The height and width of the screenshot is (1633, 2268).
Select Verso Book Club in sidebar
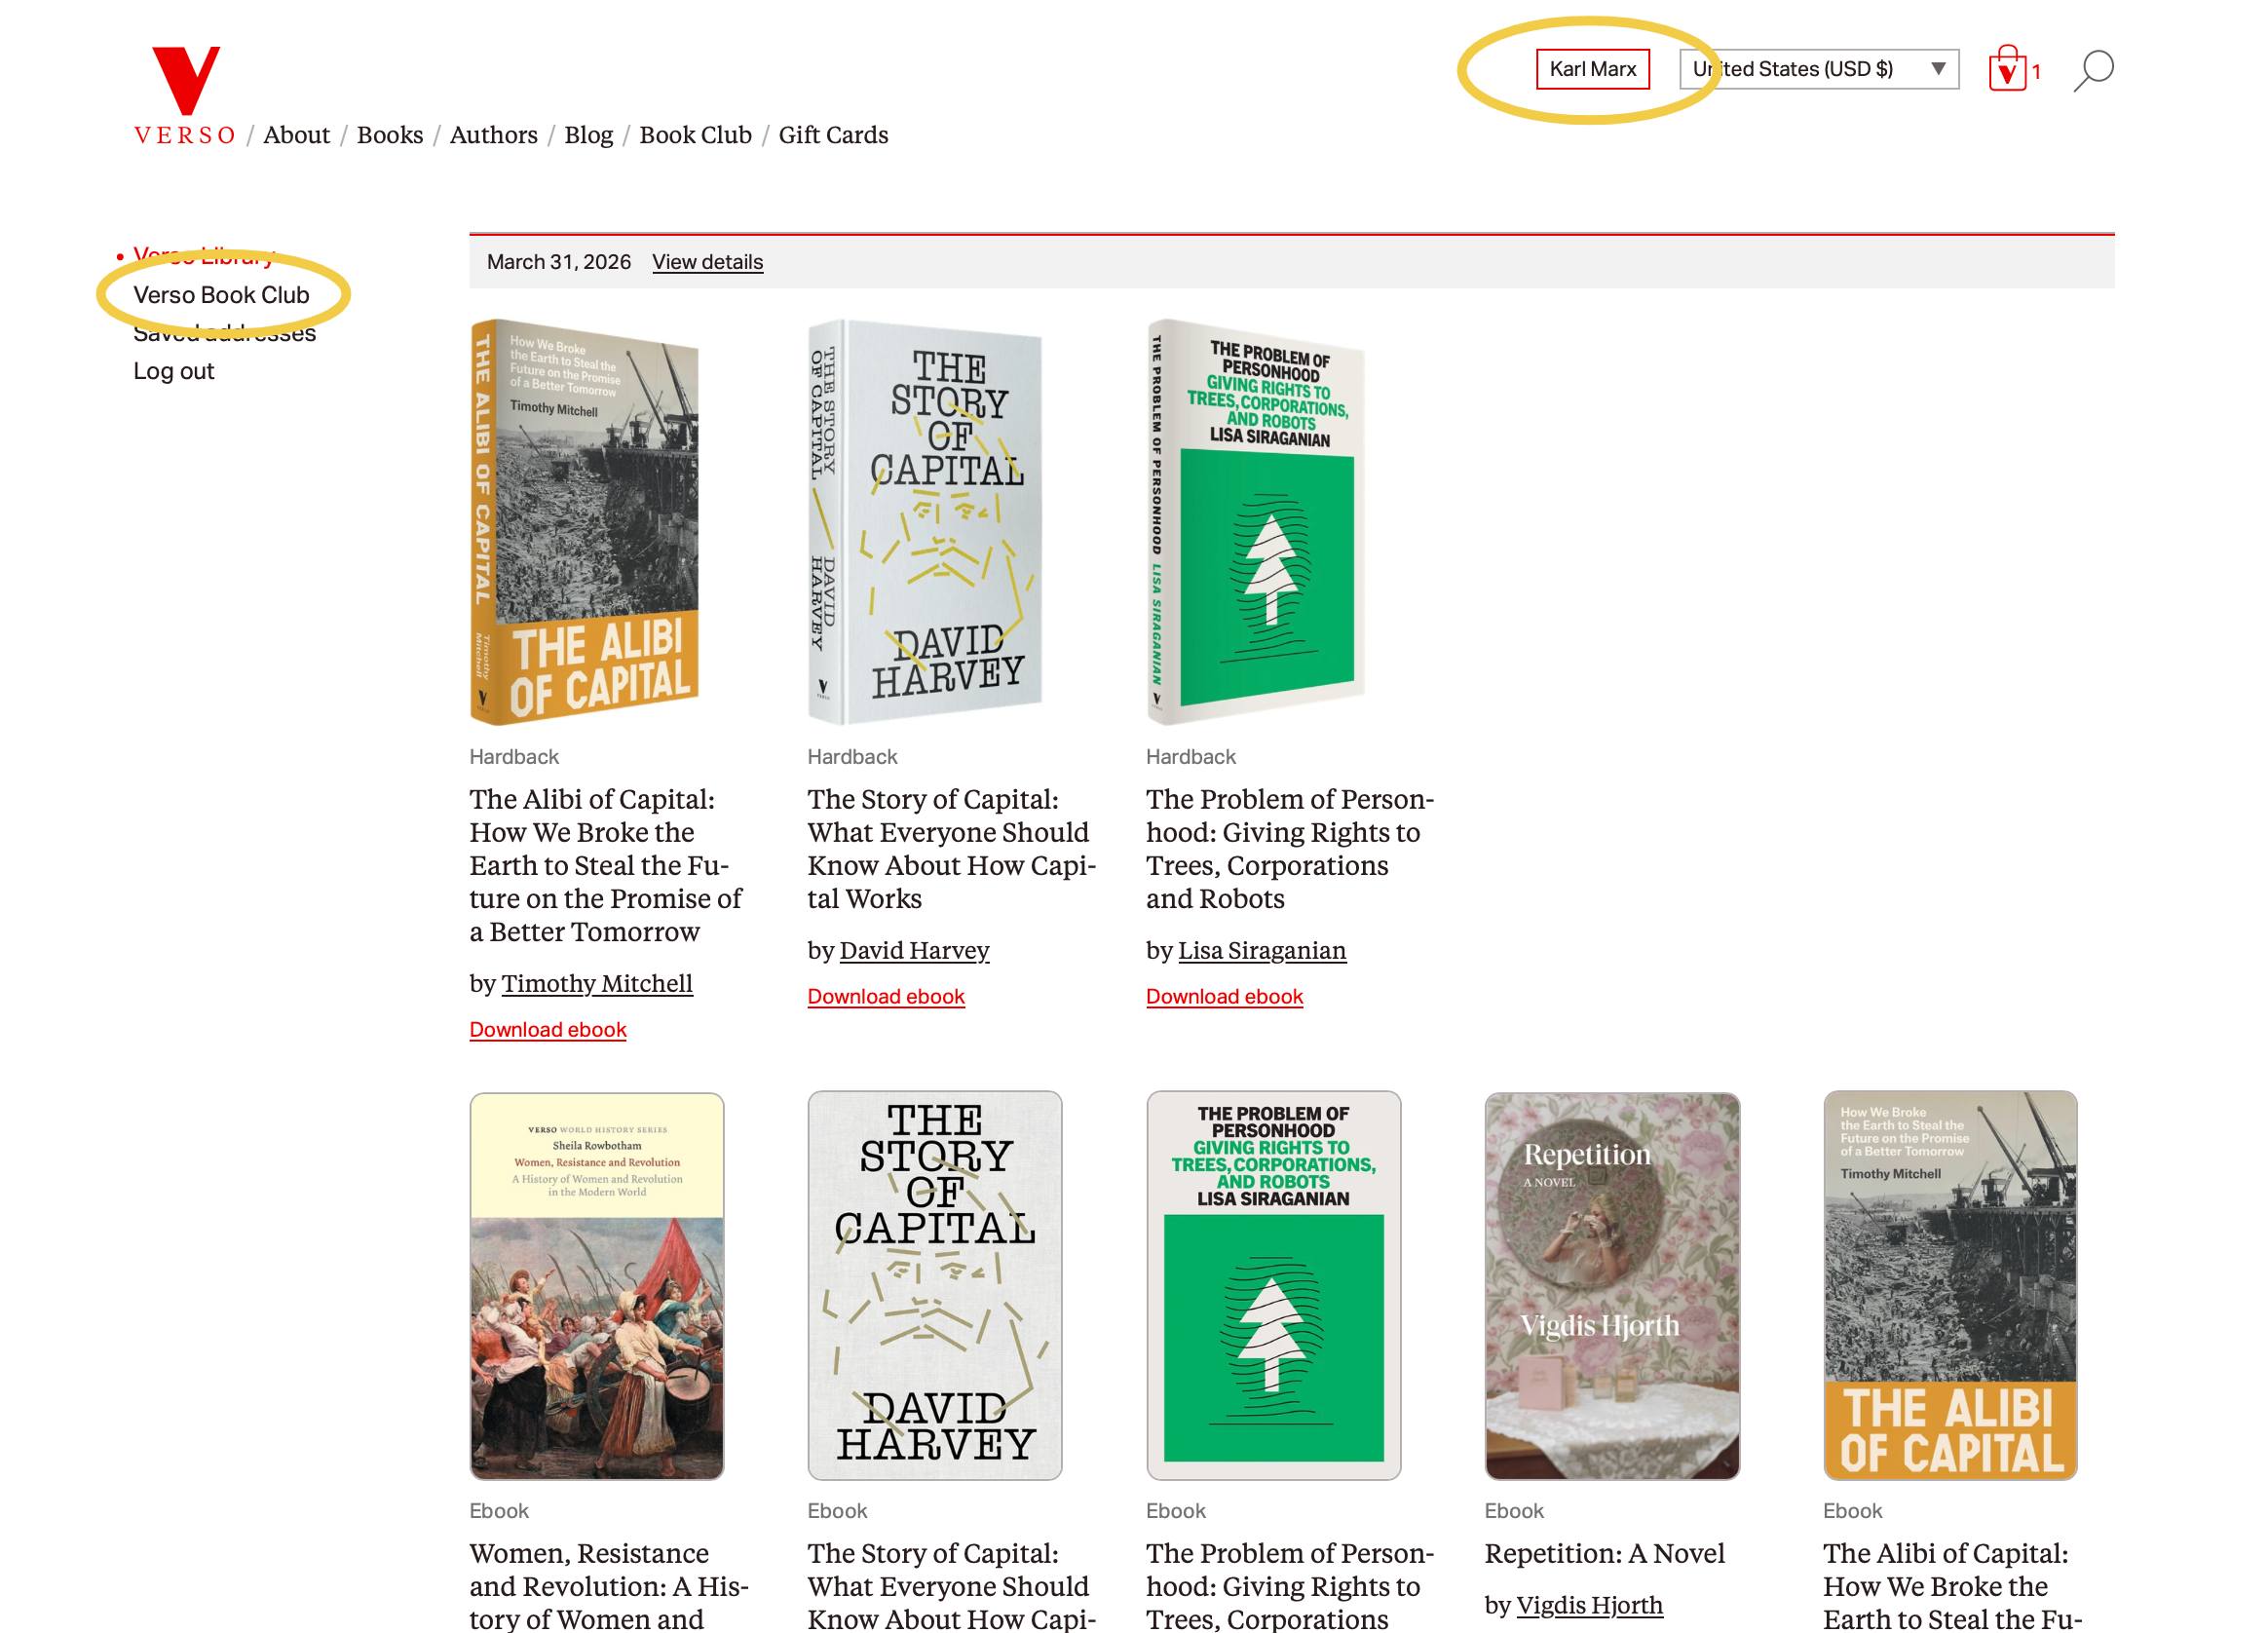[221, 295]
